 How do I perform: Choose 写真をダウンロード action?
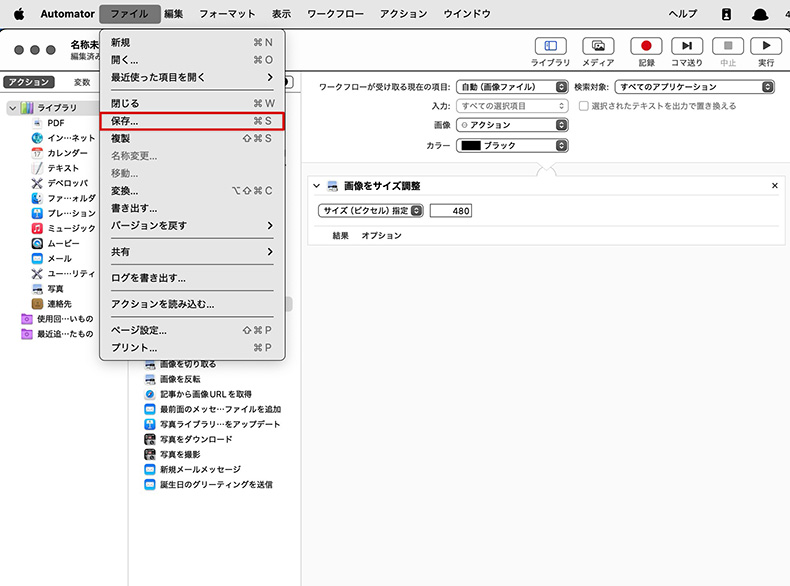point(188,439)
